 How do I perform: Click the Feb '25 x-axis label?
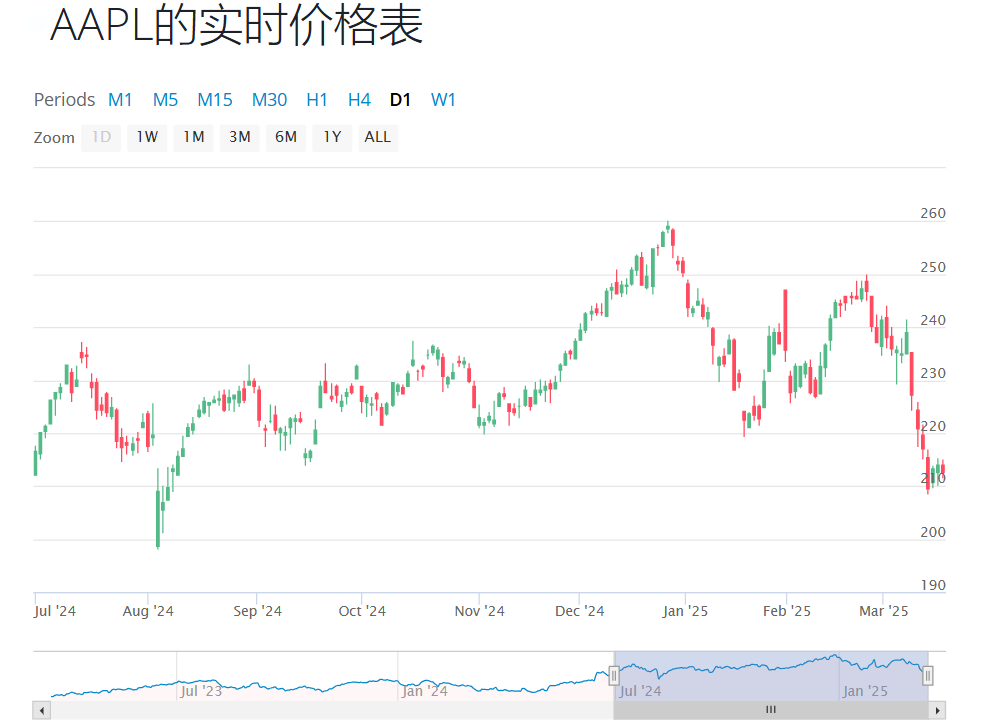pyautogui.click(x=787, y=611)
